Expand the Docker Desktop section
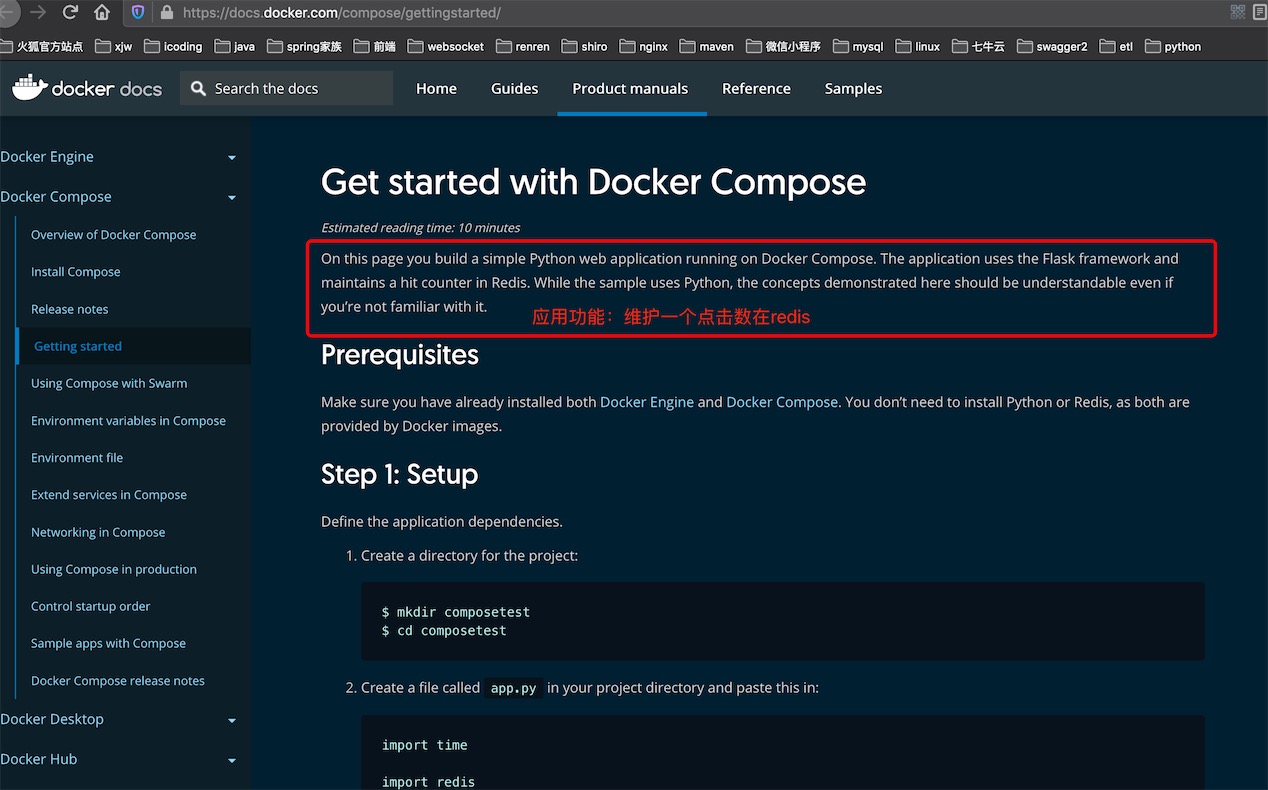 pos(232,720)
